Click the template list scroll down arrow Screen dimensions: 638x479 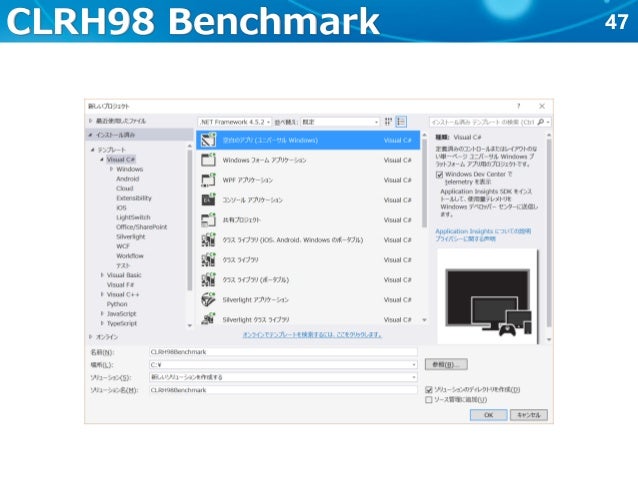point(424,320)
